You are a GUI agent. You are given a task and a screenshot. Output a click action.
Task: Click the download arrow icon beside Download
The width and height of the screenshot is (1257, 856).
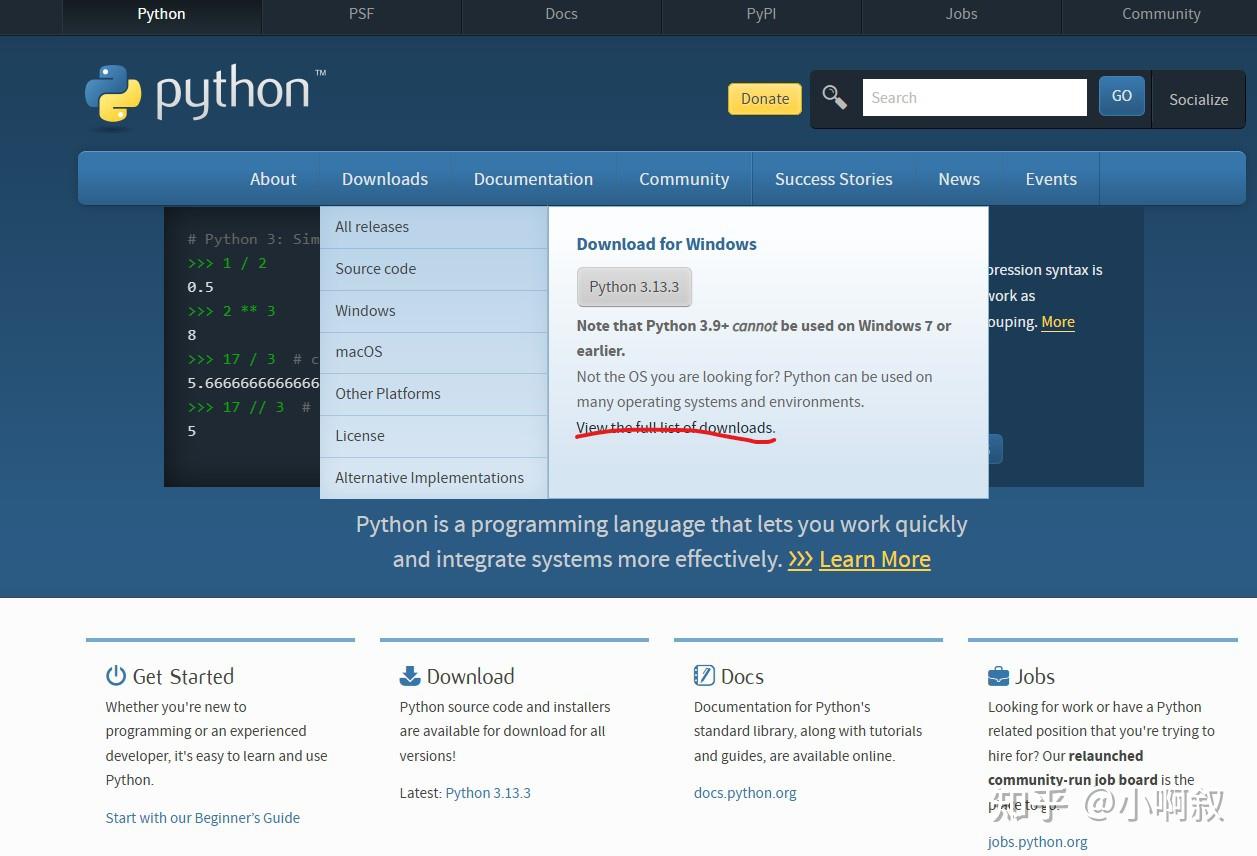click(x=411, y=676)
